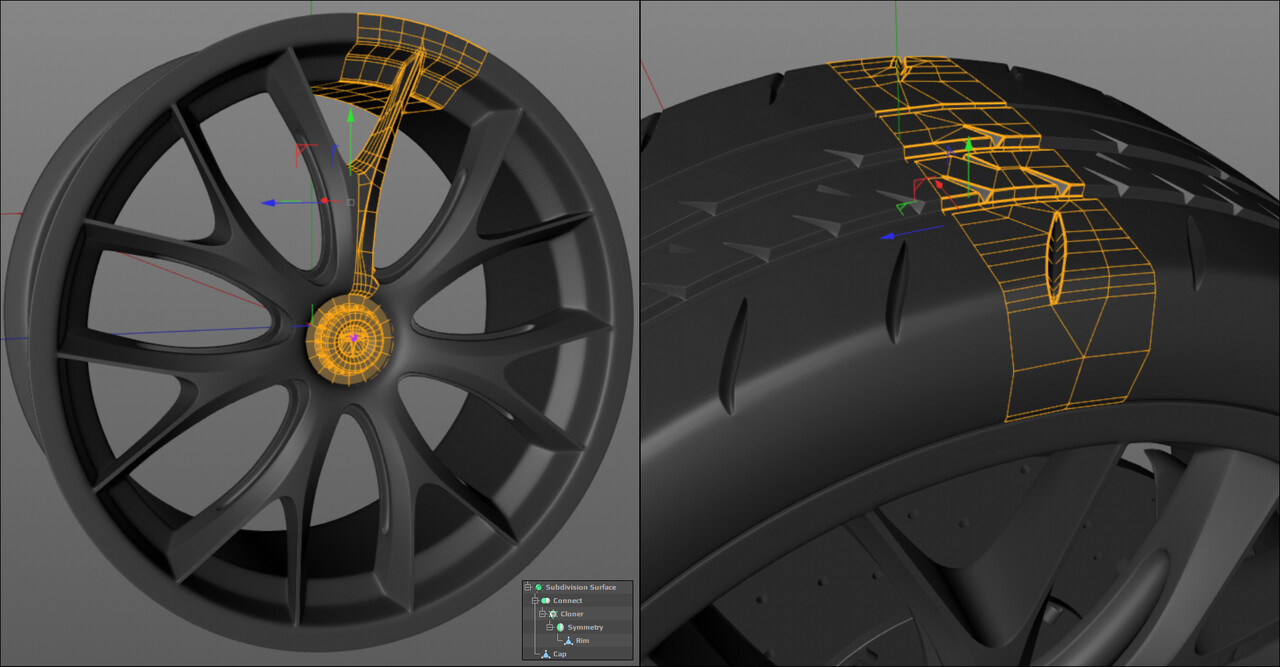The height and width of the screenshot is (667, 1280).
Task: Select the text 'Connect' in the hierarchy
Action: click(568, 601)
